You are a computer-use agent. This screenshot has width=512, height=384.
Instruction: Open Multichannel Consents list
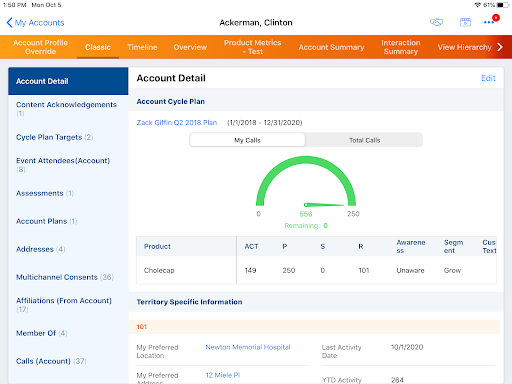click(68, 277)
